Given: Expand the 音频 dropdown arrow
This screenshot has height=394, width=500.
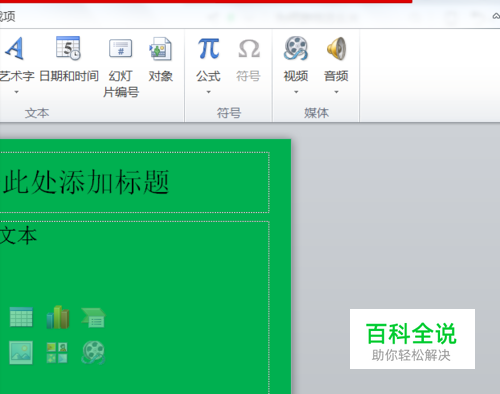Looking at the screenshot, I should coord(336,92).
